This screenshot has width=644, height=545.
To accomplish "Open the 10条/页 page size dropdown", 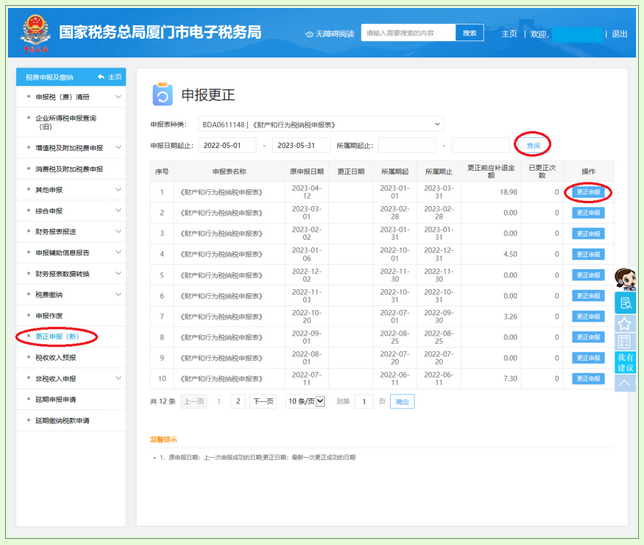I will click(306, 401).
